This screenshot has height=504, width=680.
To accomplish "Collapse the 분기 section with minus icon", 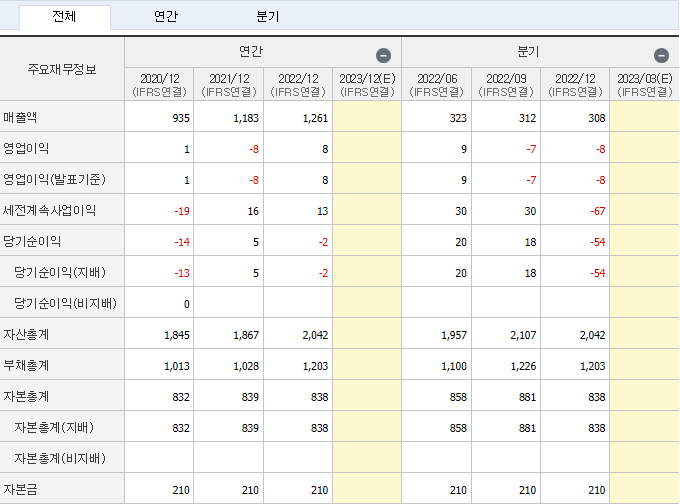I will pos(661,56).
